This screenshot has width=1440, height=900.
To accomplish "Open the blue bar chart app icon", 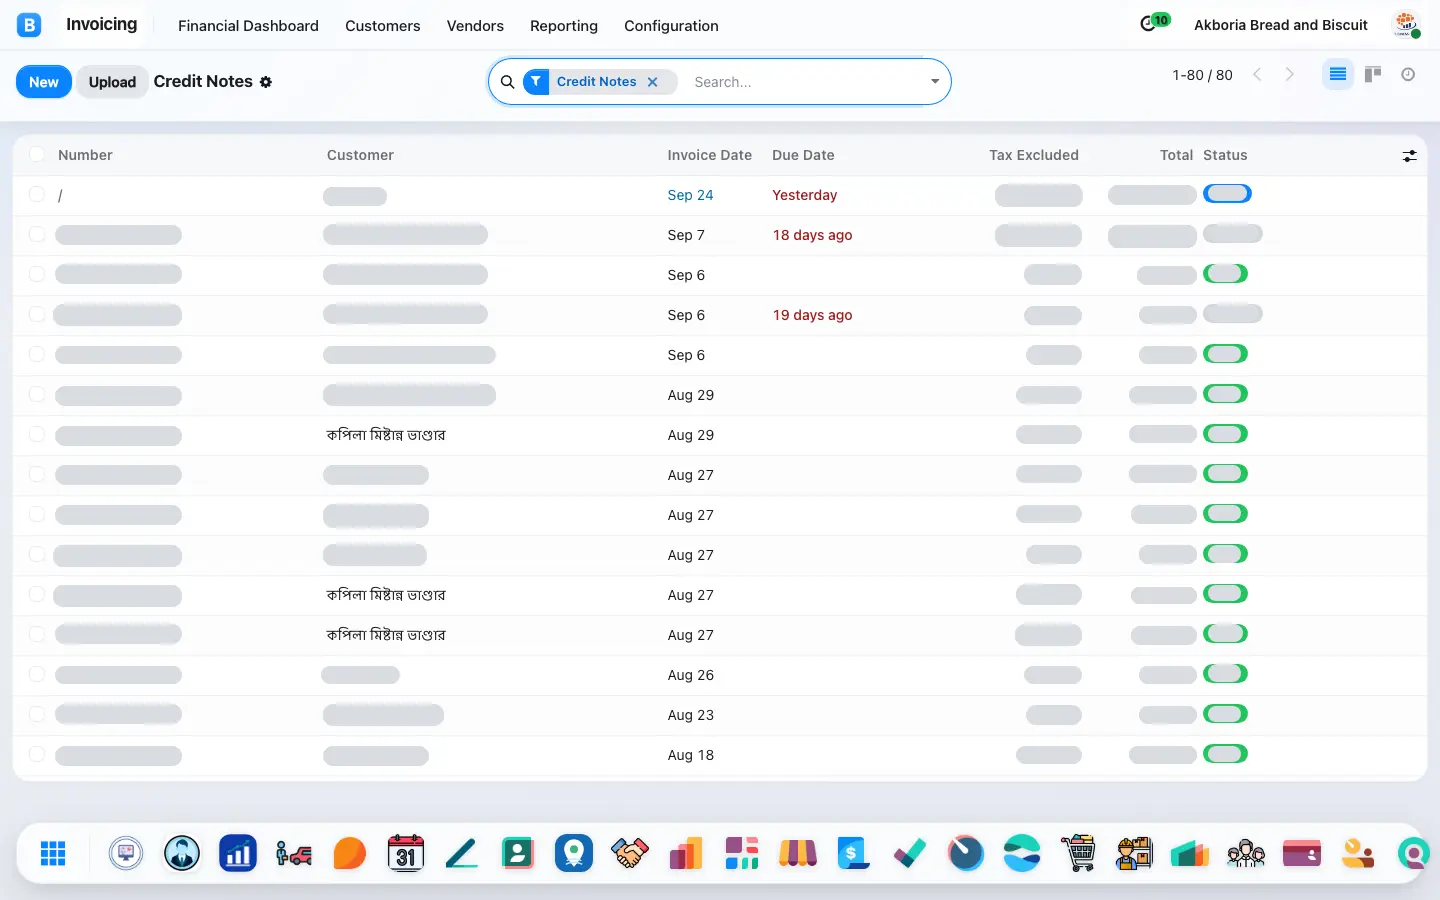I will (238, 853).
